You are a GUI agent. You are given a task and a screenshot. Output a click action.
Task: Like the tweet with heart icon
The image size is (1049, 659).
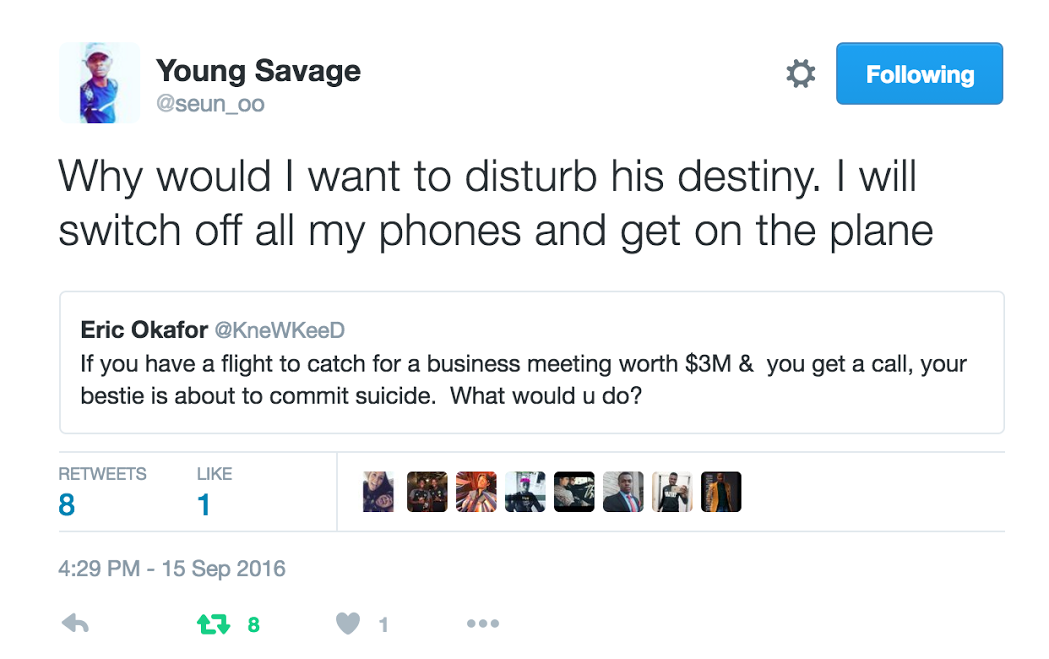coord(347,625)
